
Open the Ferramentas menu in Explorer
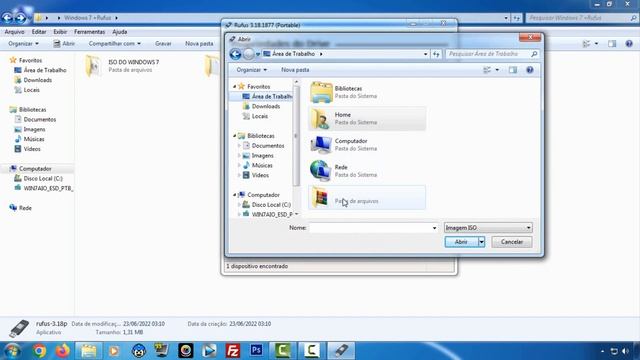coord(89,31)
